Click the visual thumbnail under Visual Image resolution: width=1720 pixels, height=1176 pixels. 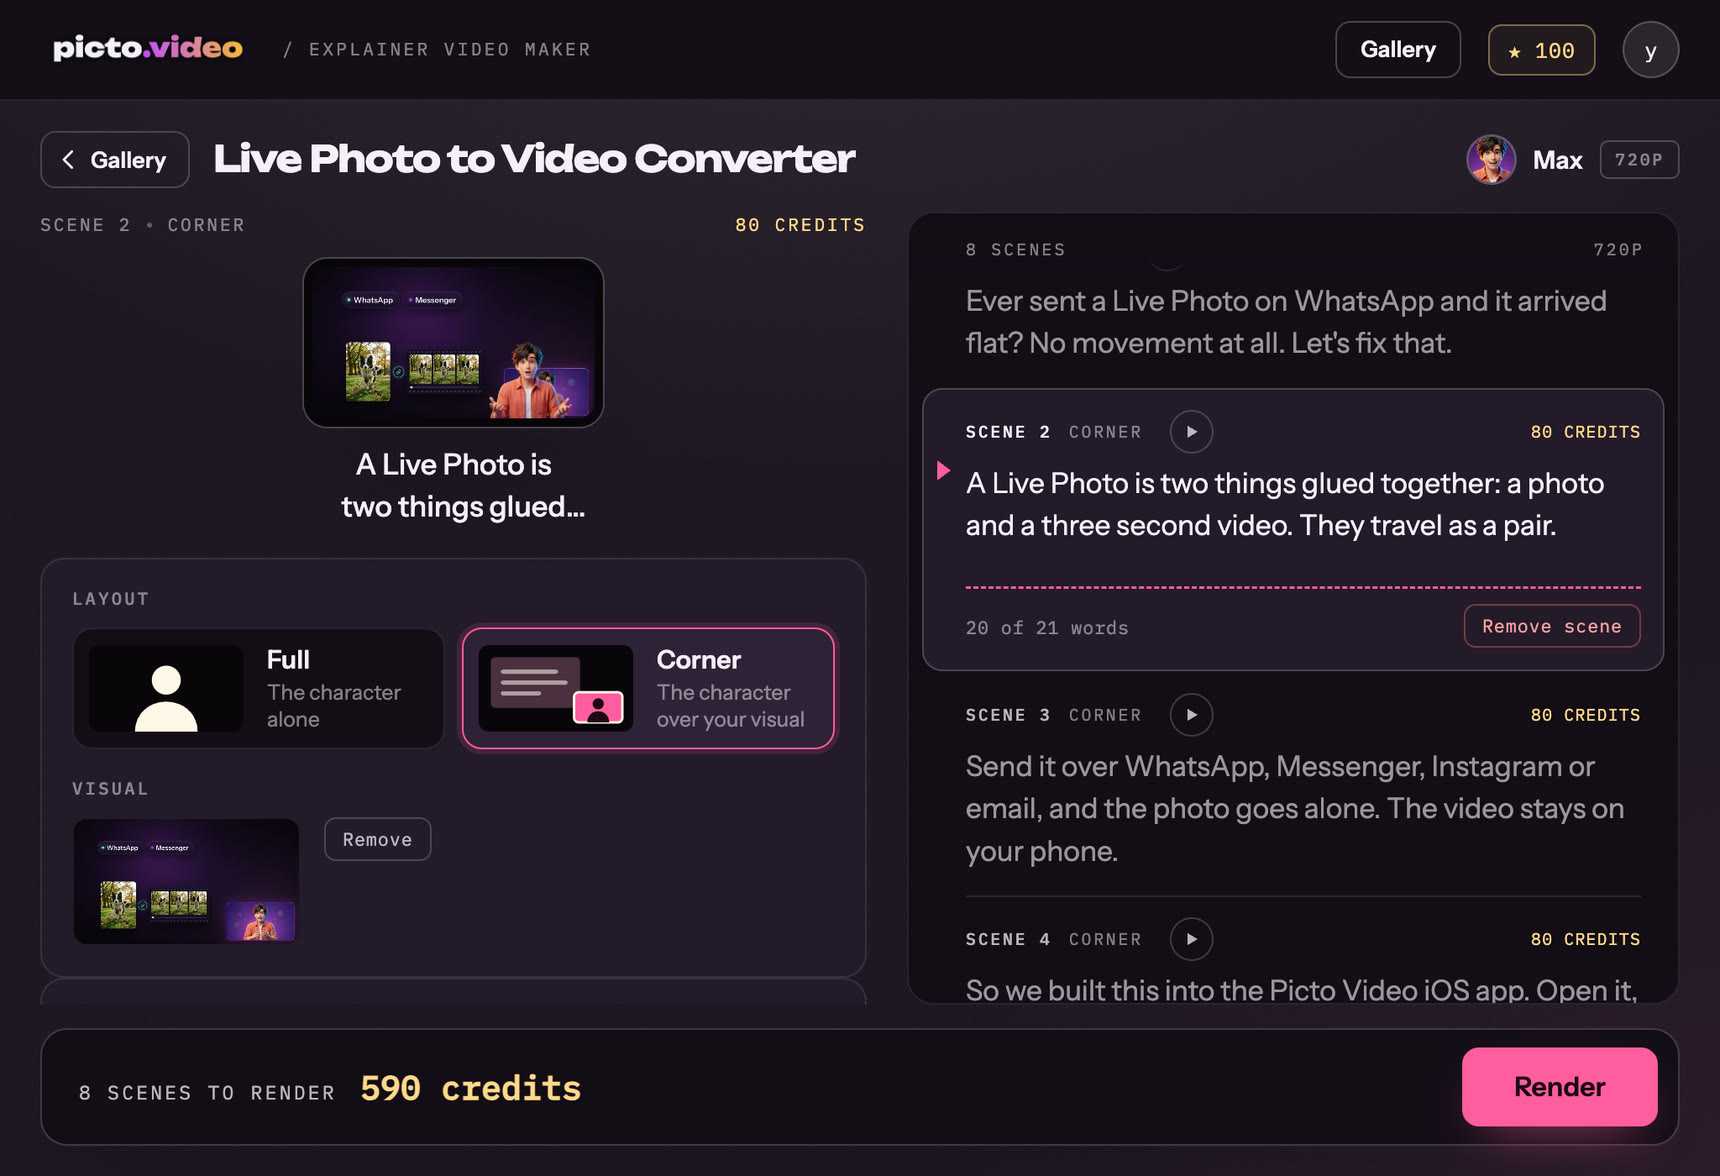[186, 881]
